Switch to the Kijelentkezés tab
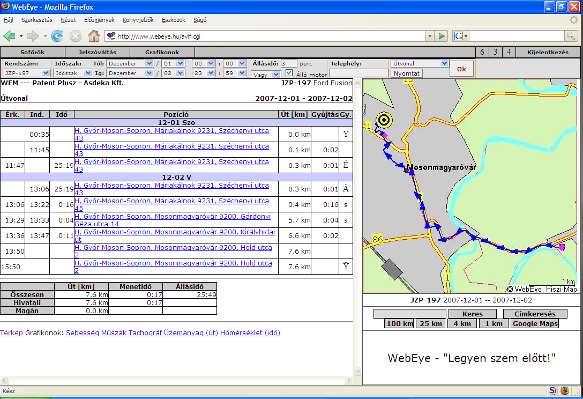583x399 pixels. (548, 52)
